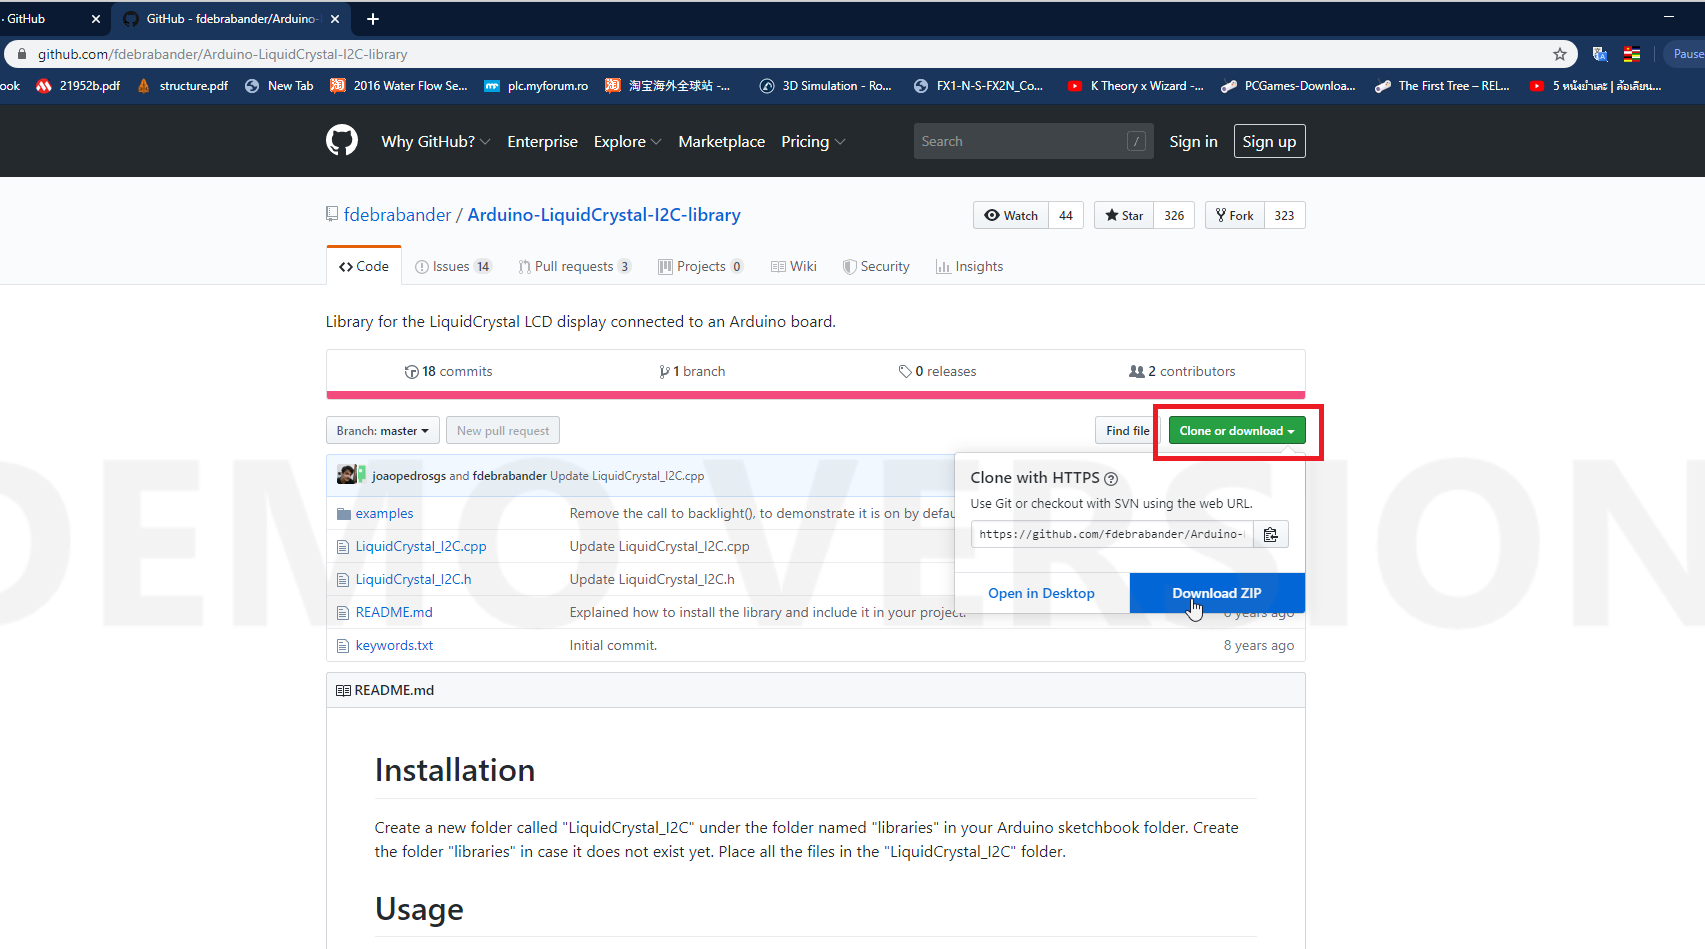Open the joaopedrosgs author link

click(x=409, y=475)
